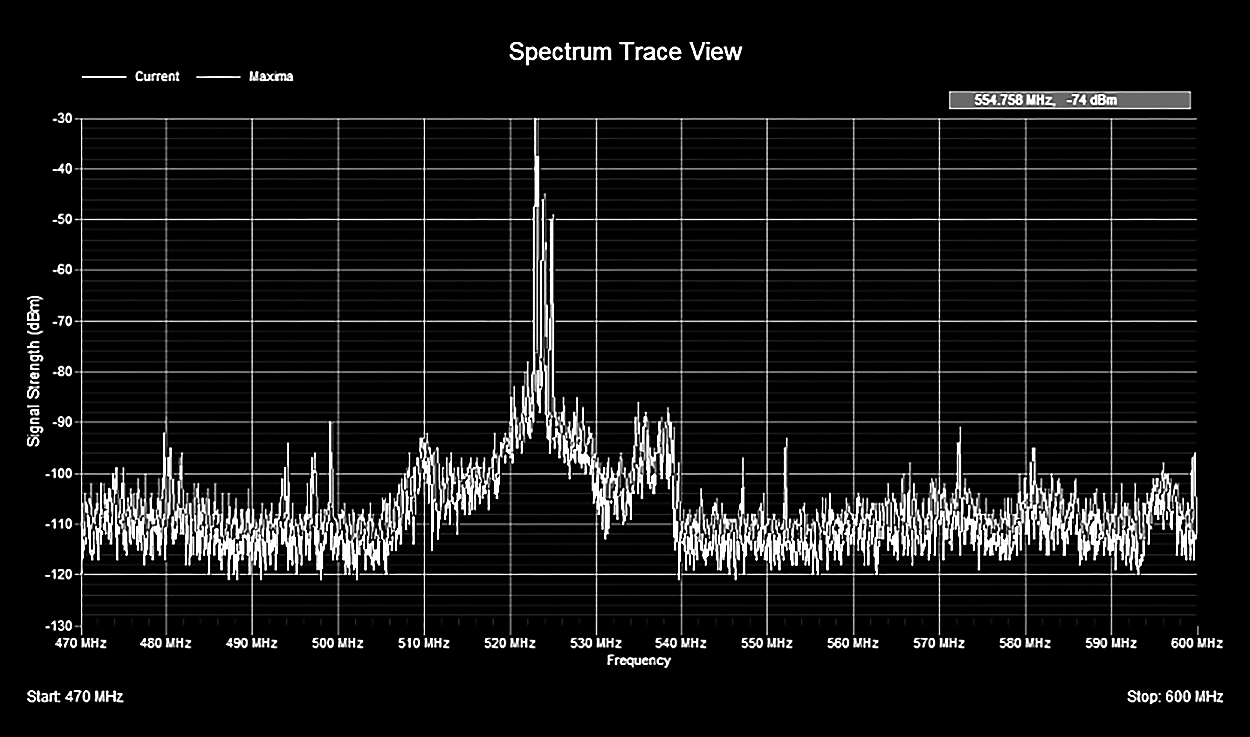Image resolution: width=1250 pixels, height=737 pixels.
Task: Click the -130 level axis label
Action: coord(59,626)
